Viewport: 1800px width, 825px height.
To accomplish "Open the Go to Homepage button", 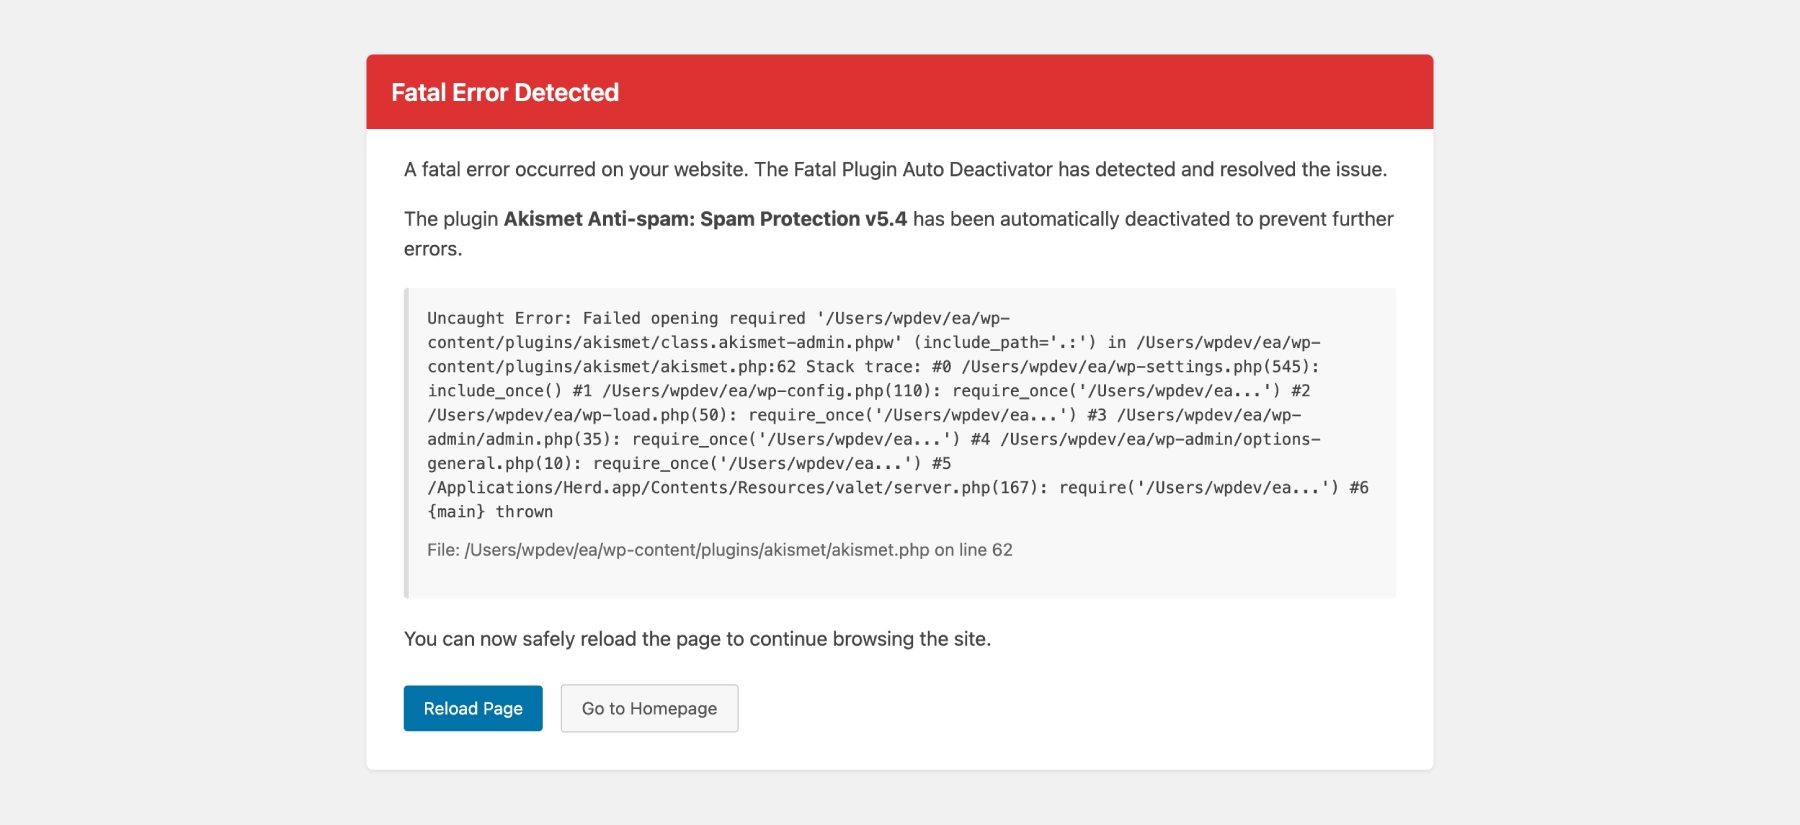I will pyautogui.click(x=649, y=708).
